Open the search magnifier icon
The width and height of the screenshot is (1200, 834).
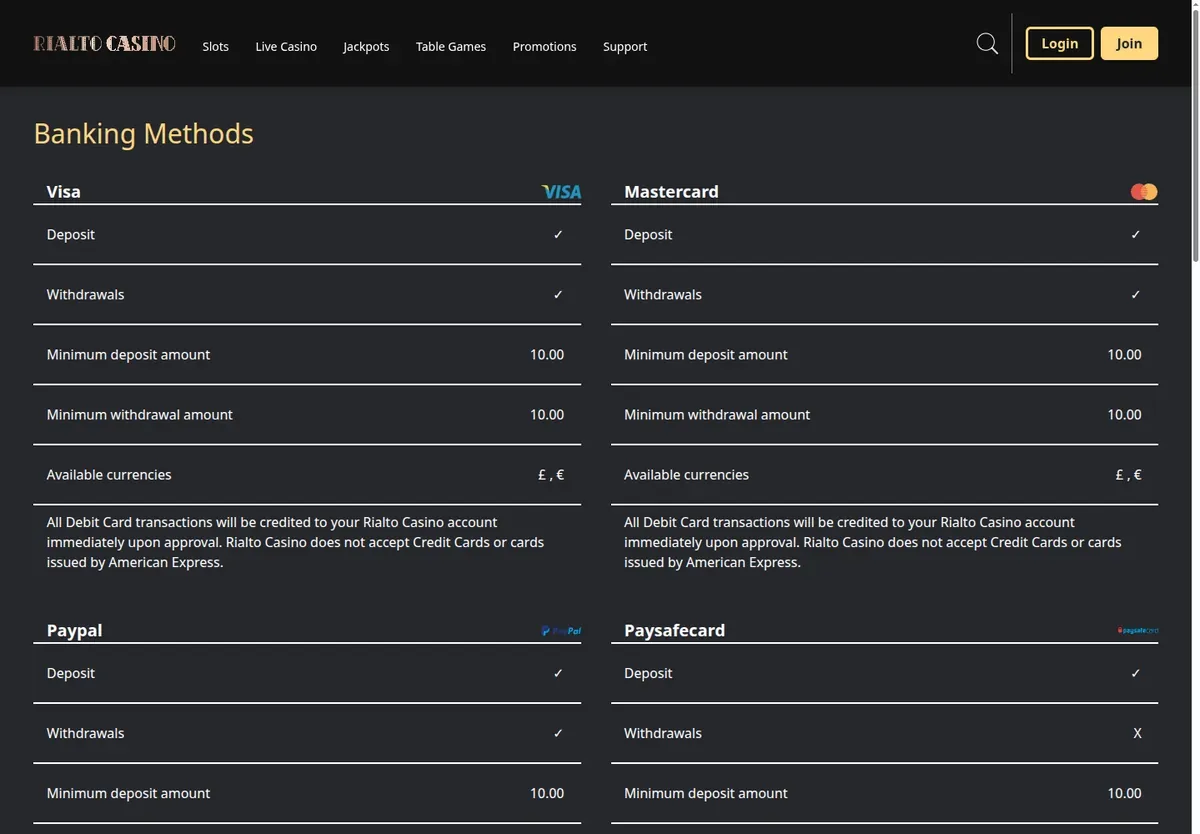(987, 44)
